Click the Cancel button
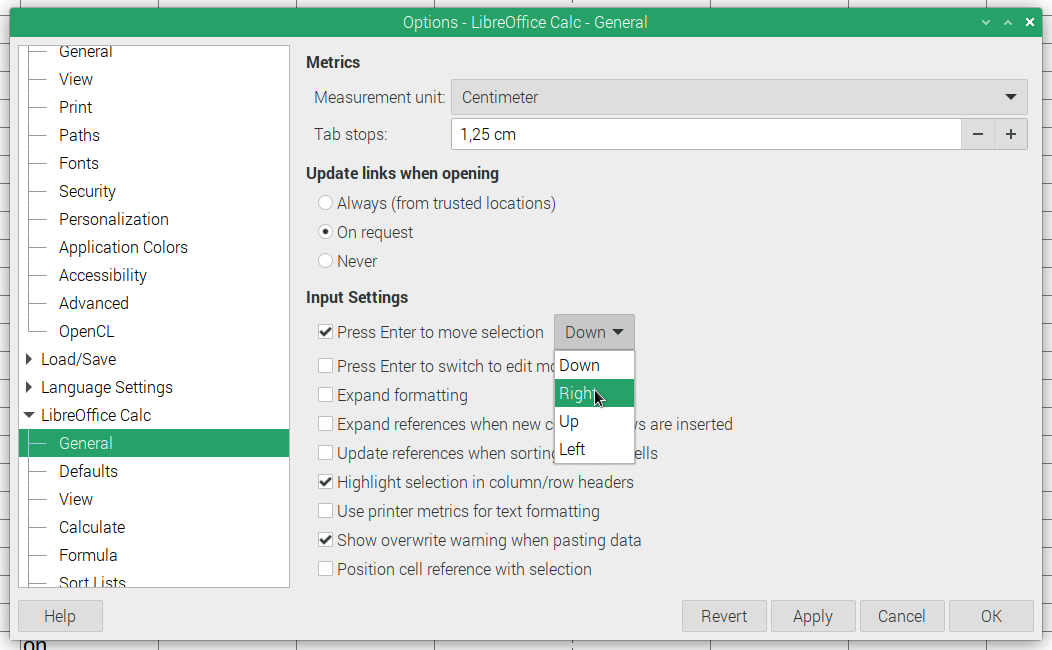 point(902,616)
